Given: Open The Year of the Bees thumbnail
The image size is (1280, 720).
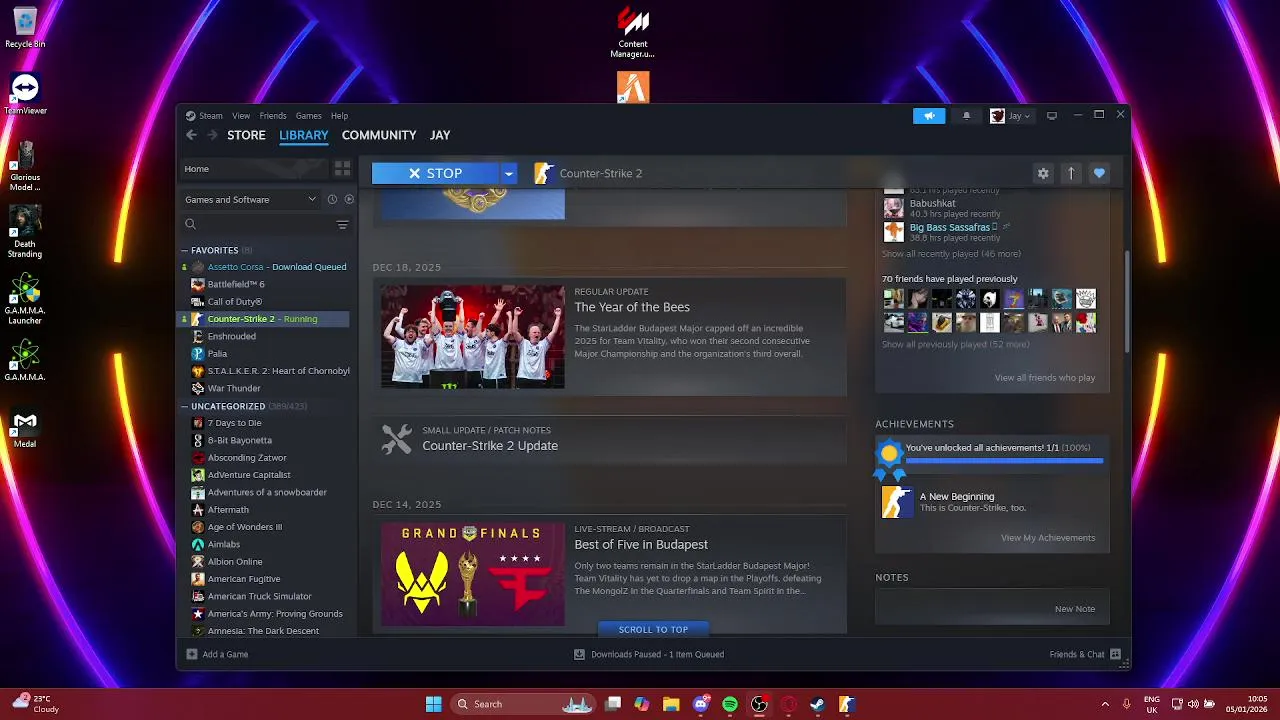Looking at the screenshot, I should tap(472, 336).
